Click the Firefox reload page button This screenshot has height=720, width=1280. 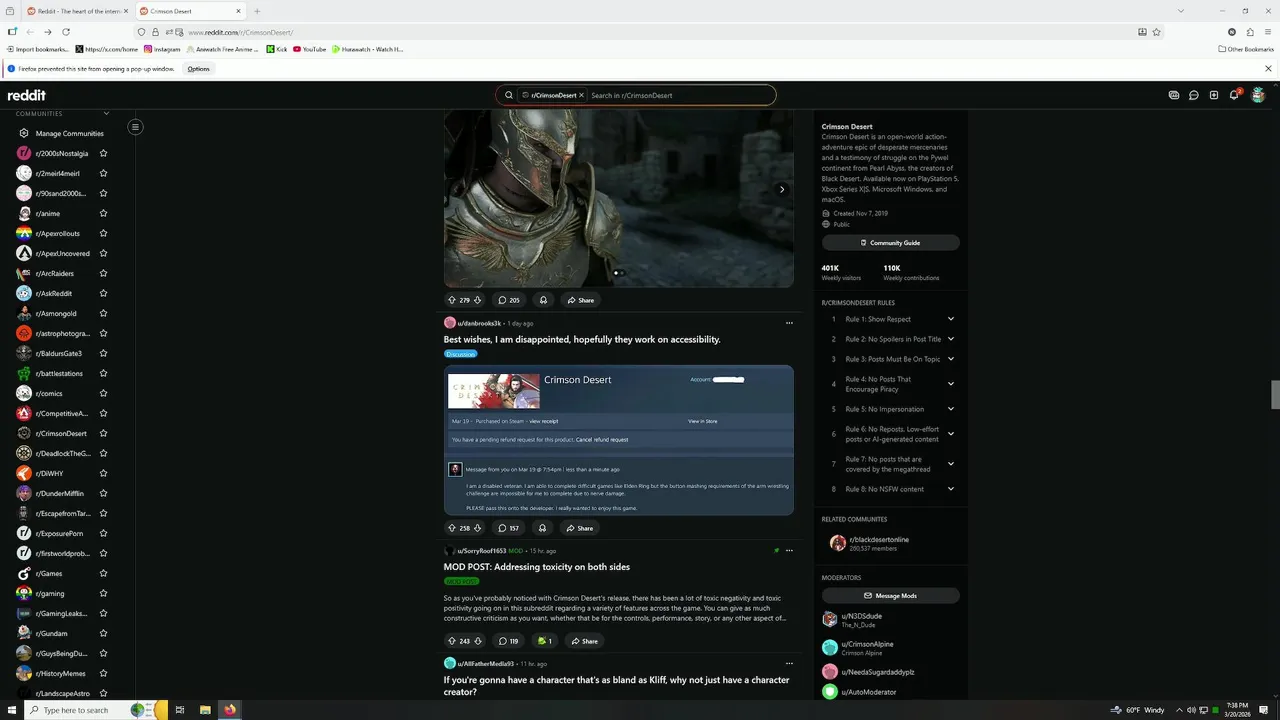click(66, 32)
